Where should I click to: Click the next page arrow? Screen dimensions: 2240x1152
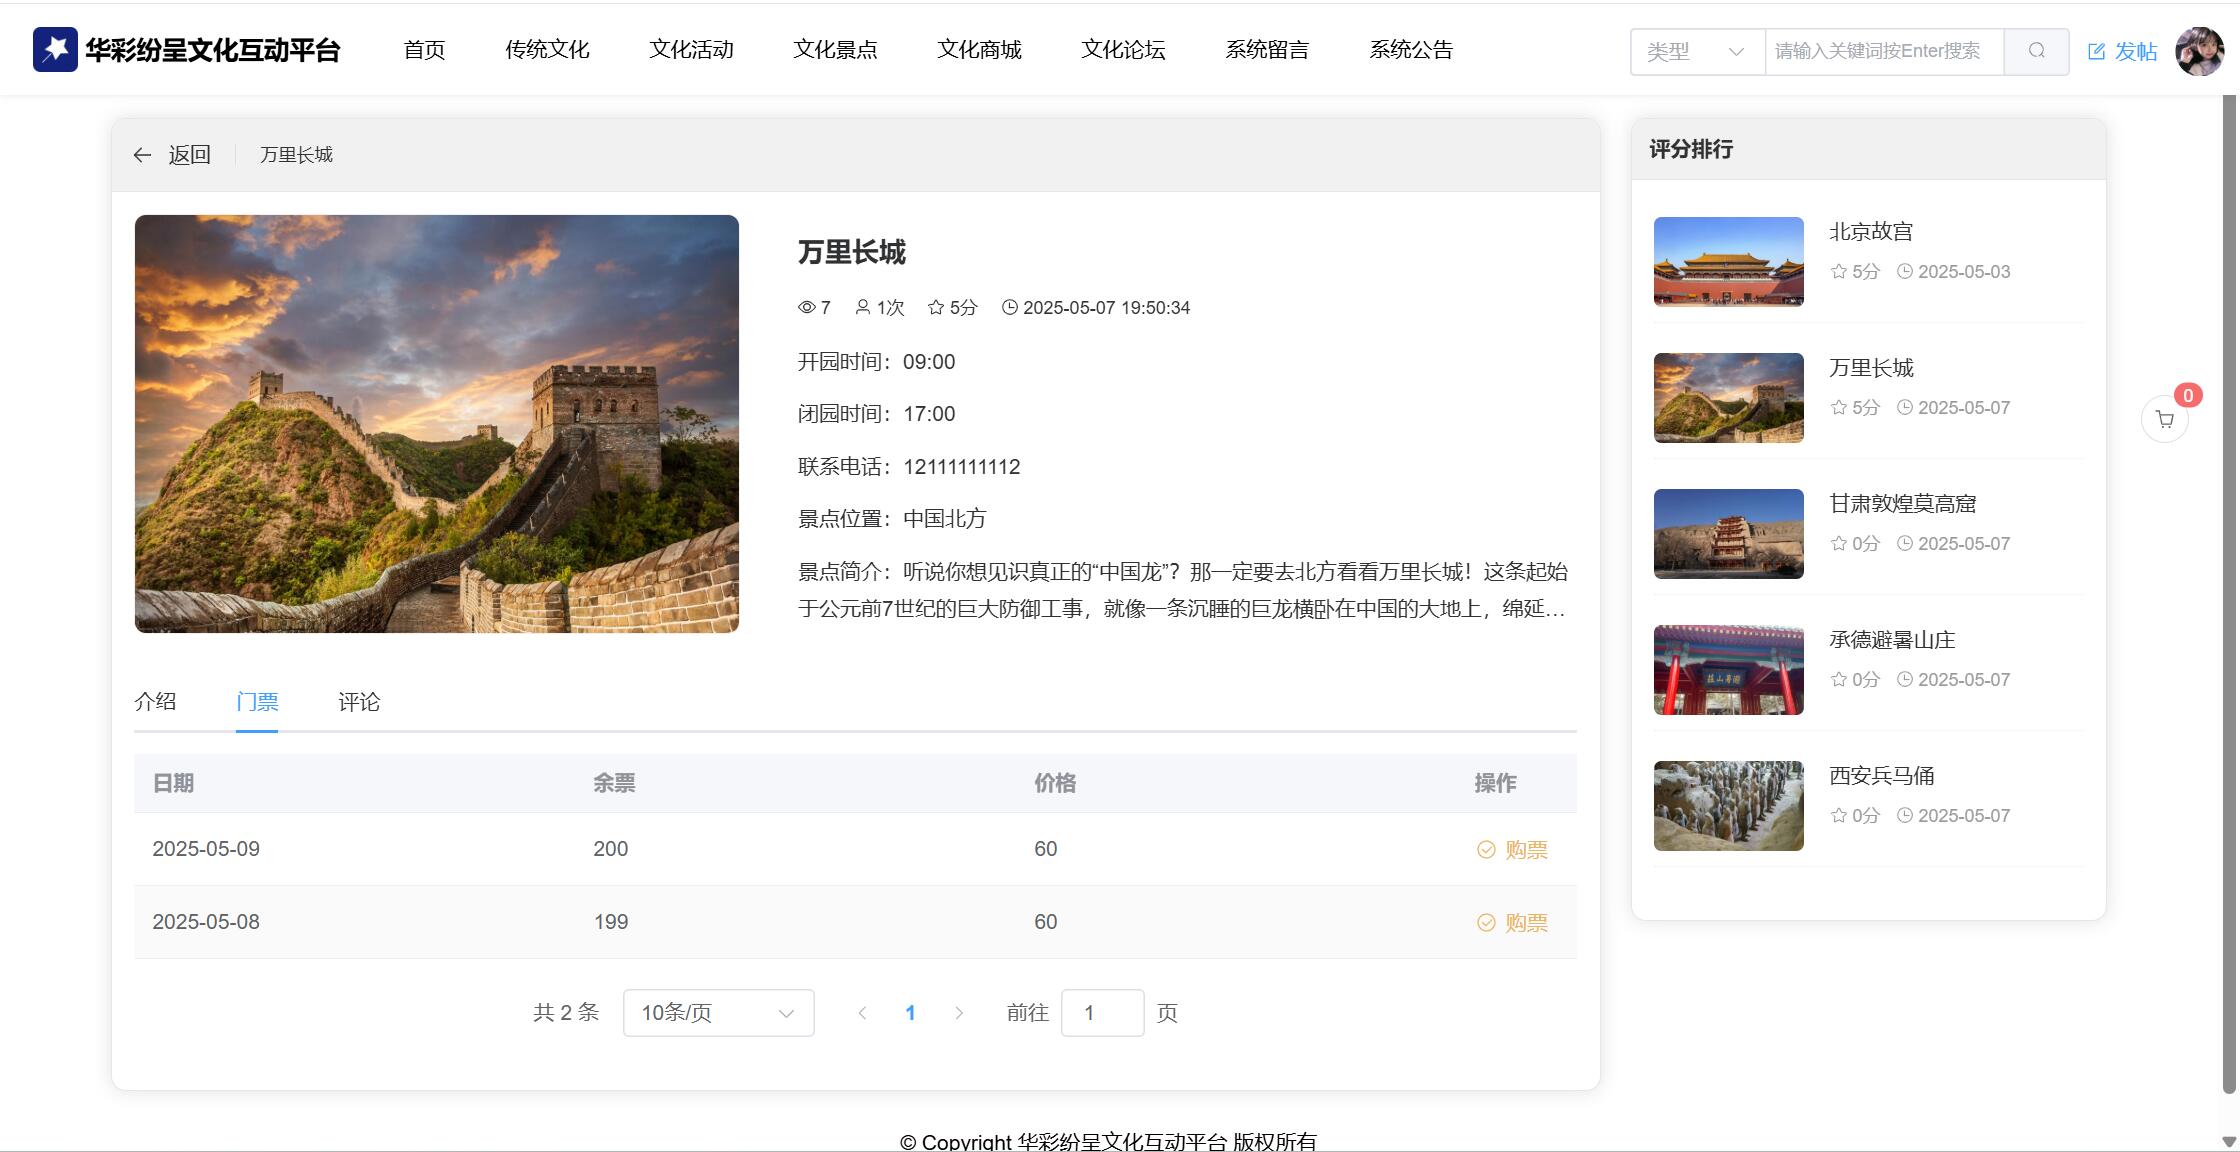(959, 1013)
